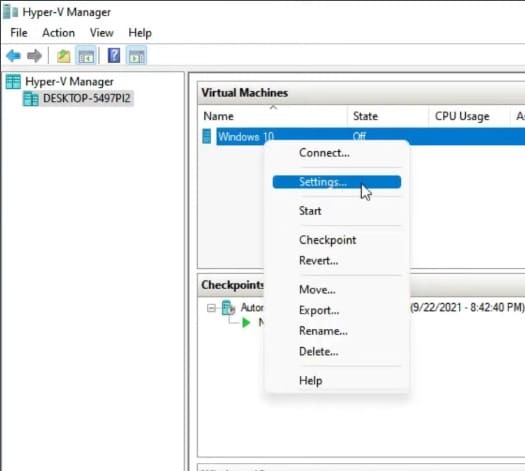Click the blue Help question-mark toolbar icon
525x471 pixels.
[114, 56]
